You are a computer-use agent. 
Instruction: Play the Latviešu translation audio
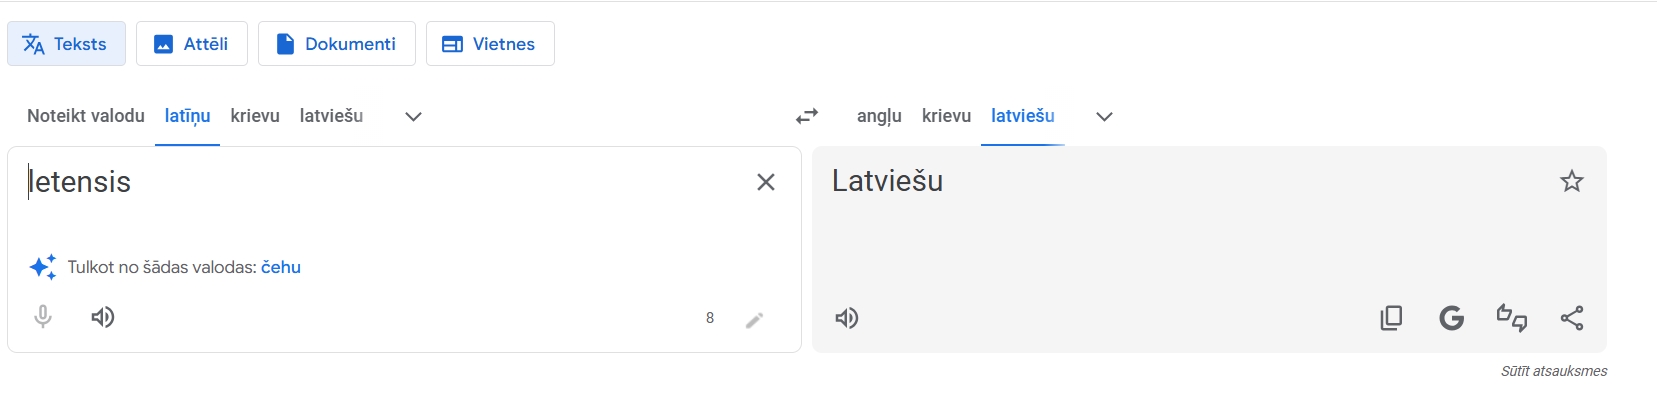[847, 318]
